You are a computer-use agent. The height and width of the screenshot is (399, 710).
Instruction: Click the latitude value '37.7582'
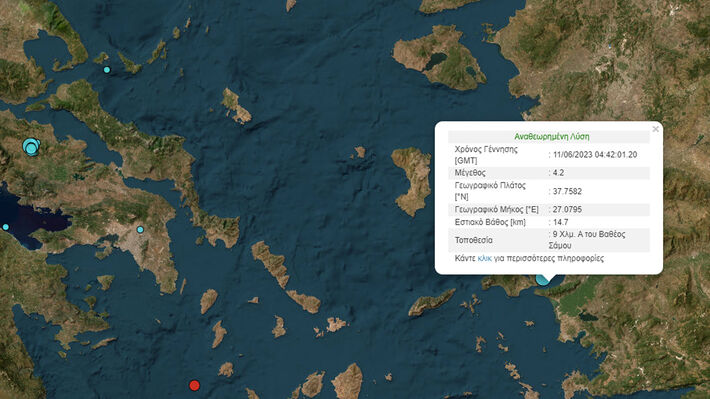tap(567, 191)
